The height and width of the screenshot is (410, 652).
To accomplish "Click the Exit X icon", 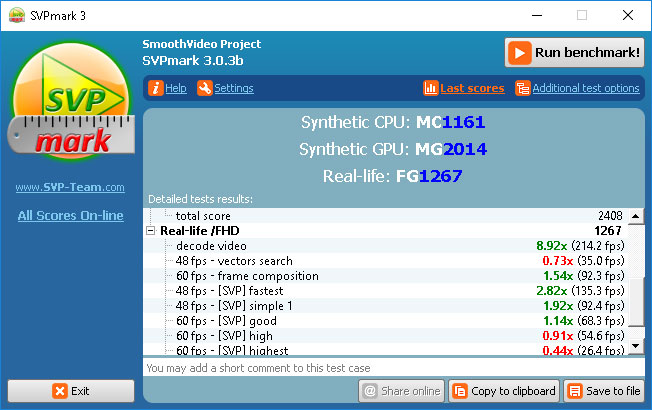I will point(60,391).
